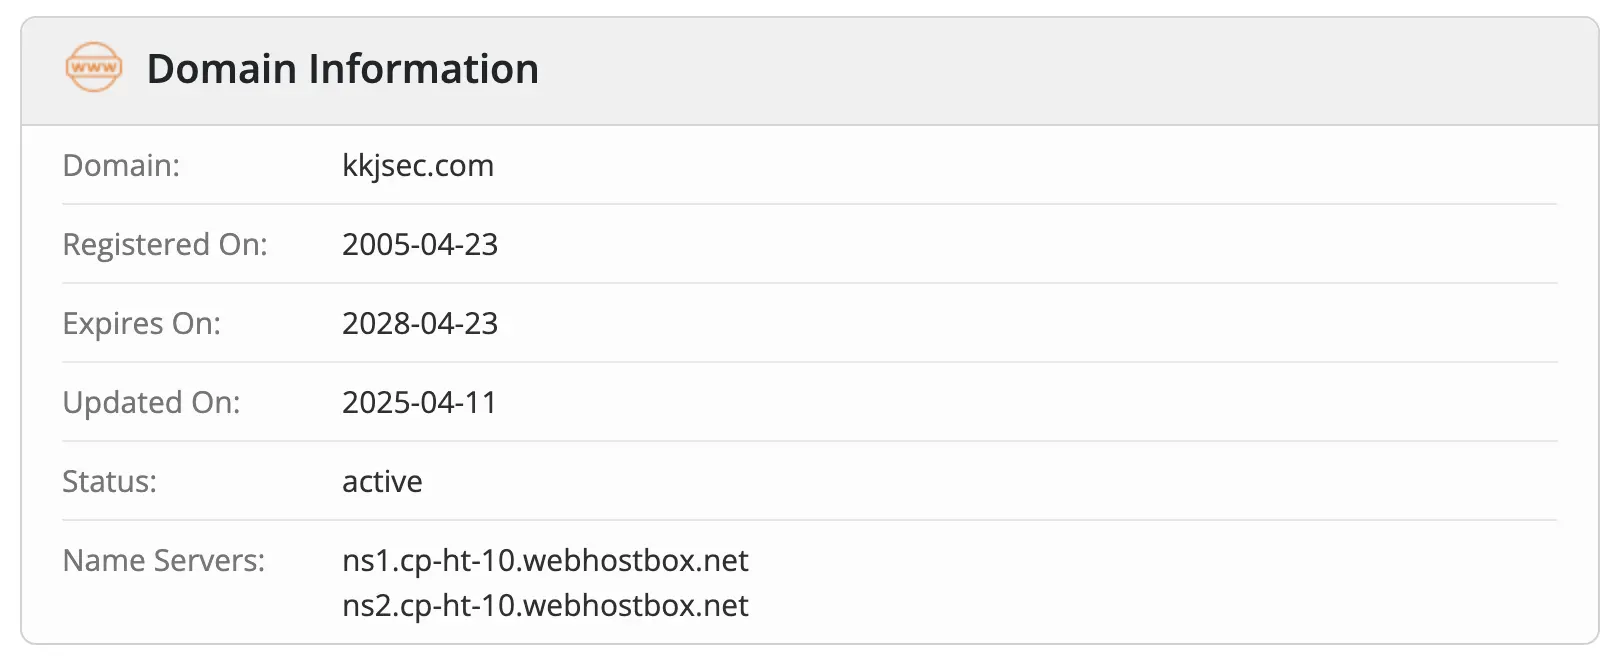Select the "Domain:" field label

121,165
